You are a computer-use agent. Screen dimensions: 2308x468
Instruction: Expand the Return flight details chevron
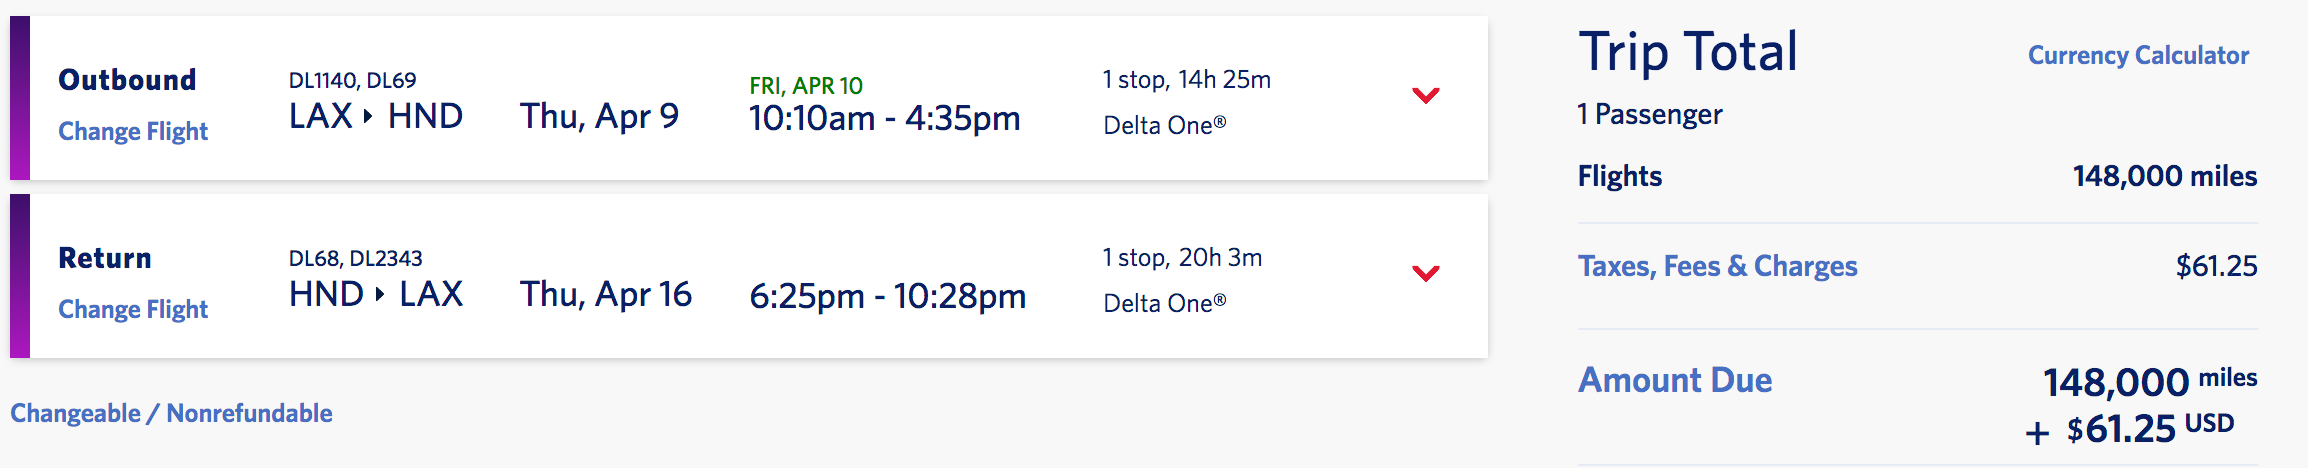1425,273
